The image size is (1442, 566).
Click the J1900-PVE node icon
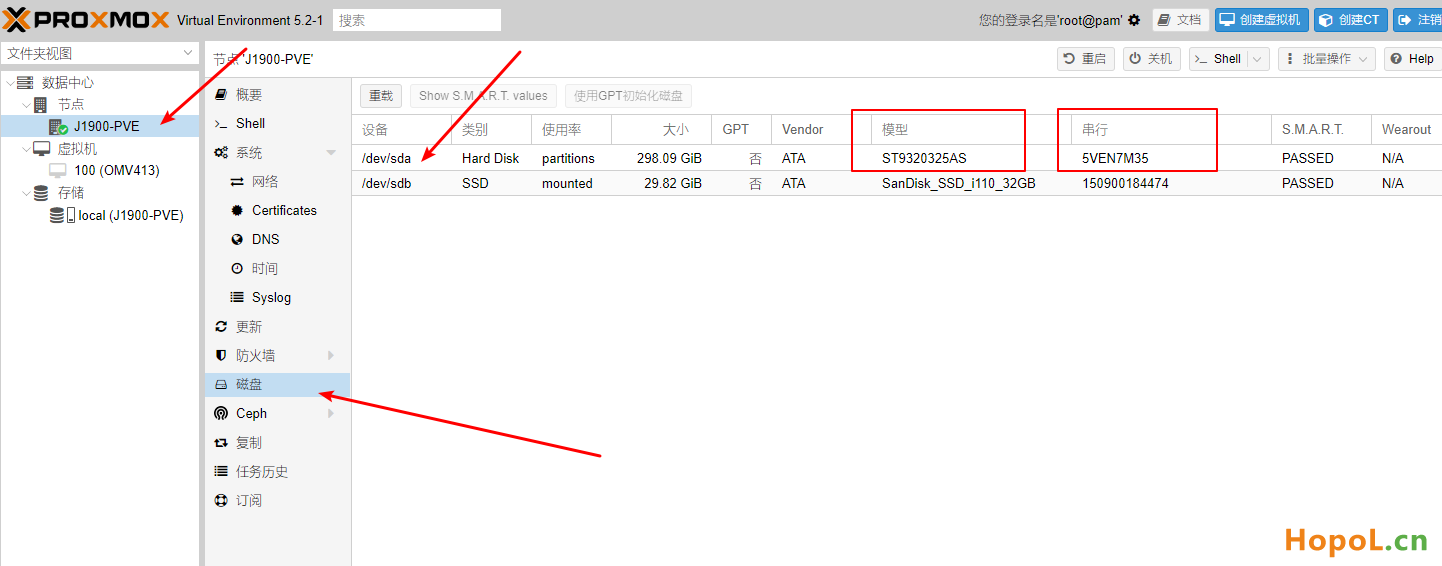pos(58,127)
